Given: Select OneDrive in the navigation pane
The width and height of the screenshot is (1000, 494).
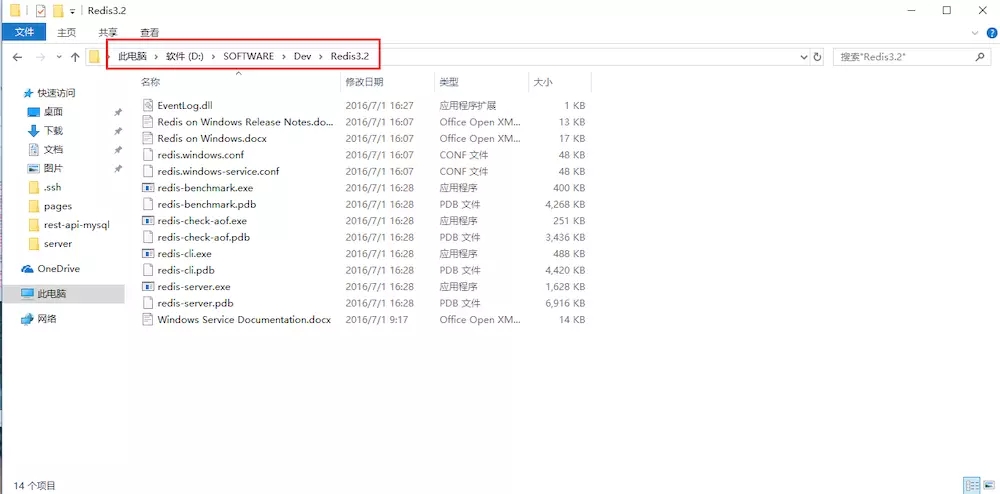Looking at the screenshot, I should pyautogui.click(x=58, y=269).
